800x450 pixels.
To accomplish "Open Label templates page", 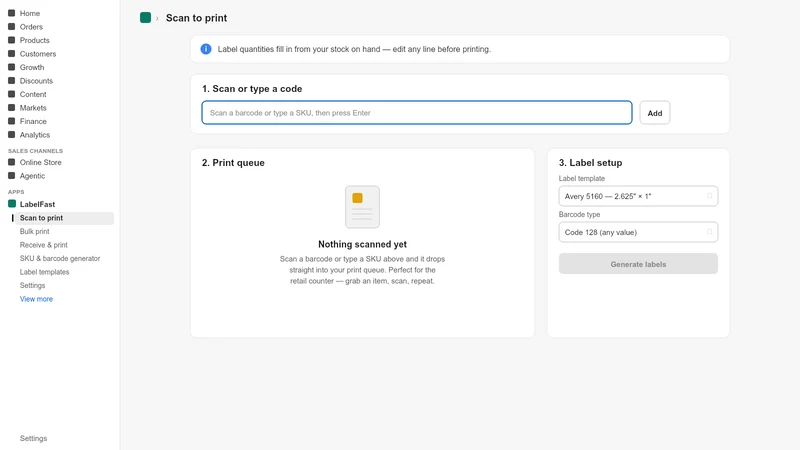I will (x=44, y=272).
